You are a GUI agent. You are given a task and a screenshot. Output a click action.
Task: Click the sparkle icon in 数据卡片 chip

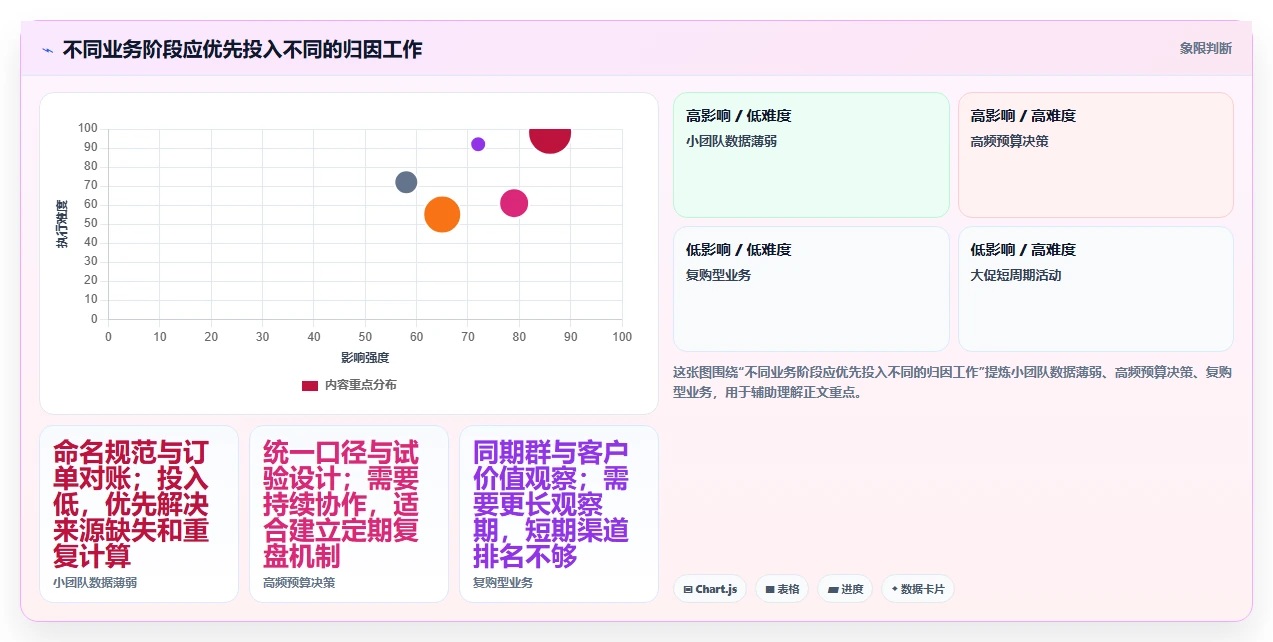[x=895, y=589]
